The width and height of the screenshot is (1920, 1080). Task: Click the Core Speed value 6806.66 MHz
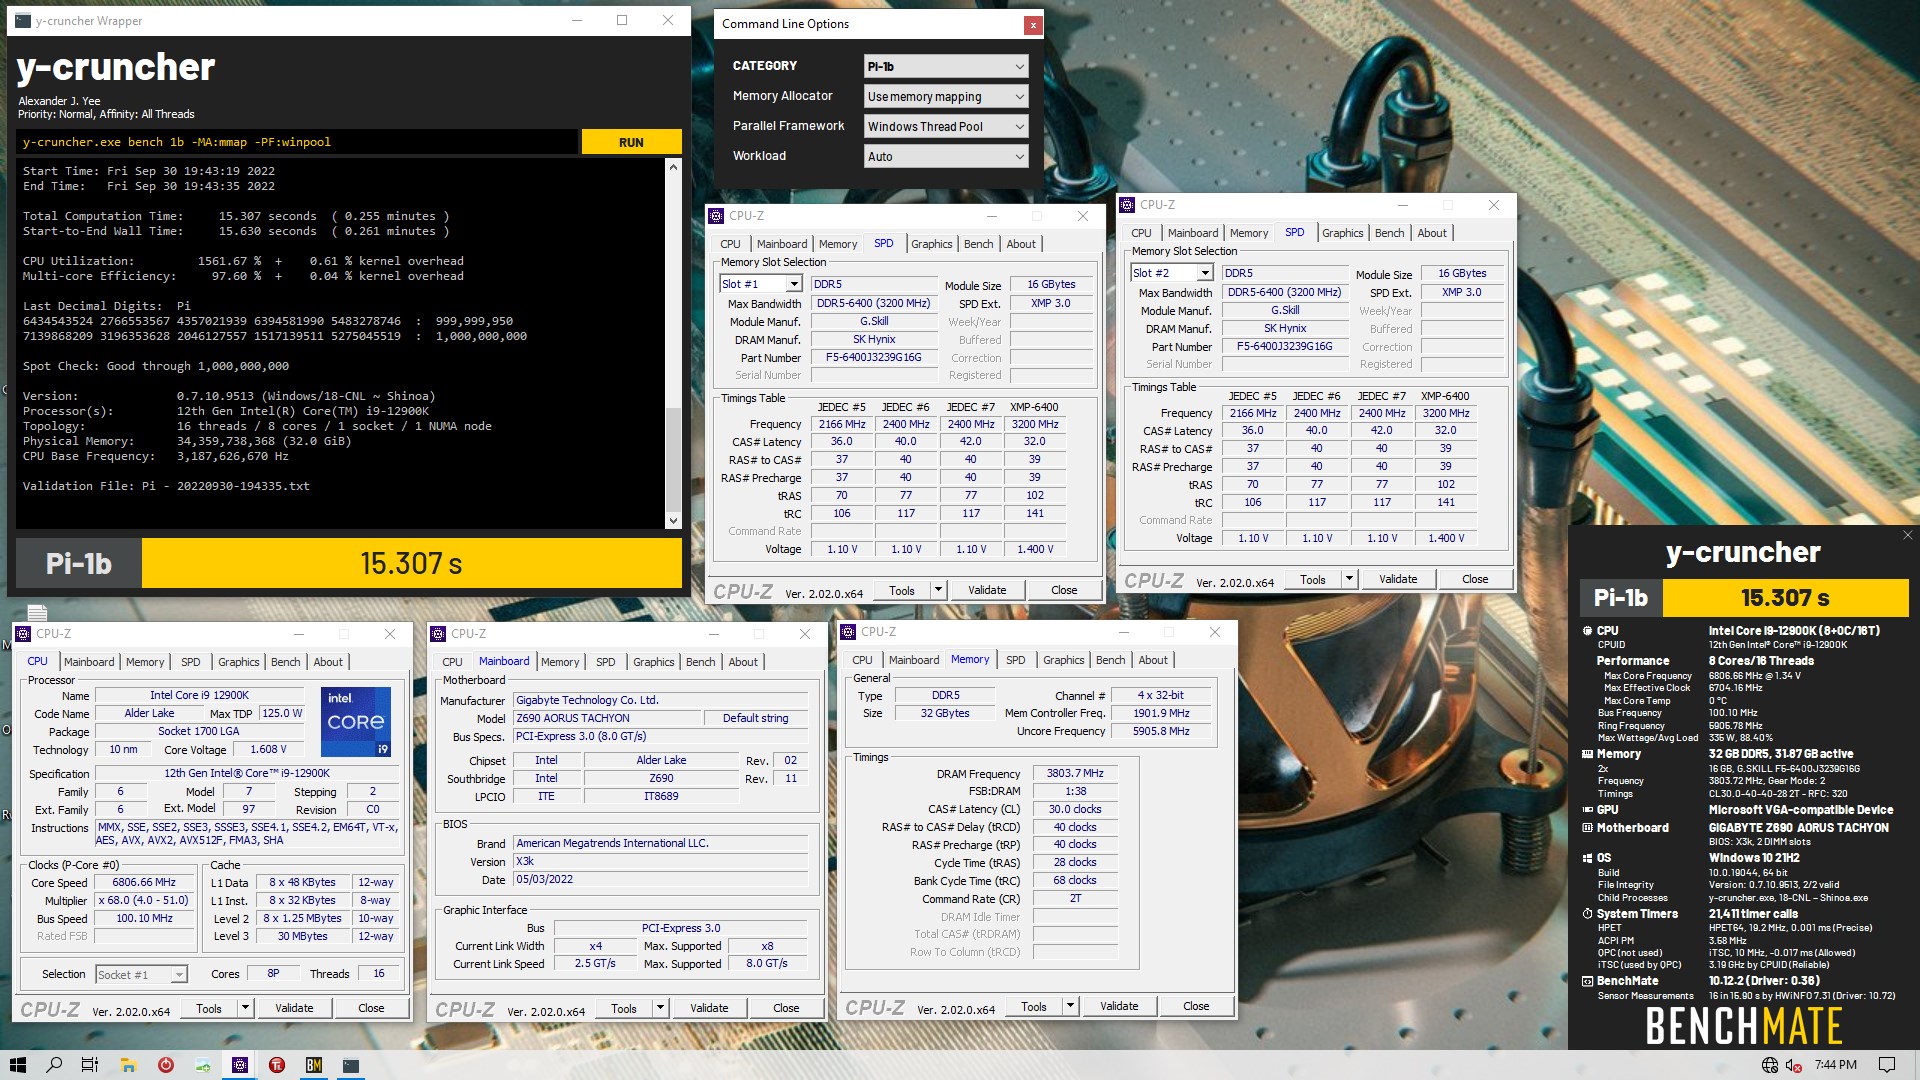click(144, 883)
